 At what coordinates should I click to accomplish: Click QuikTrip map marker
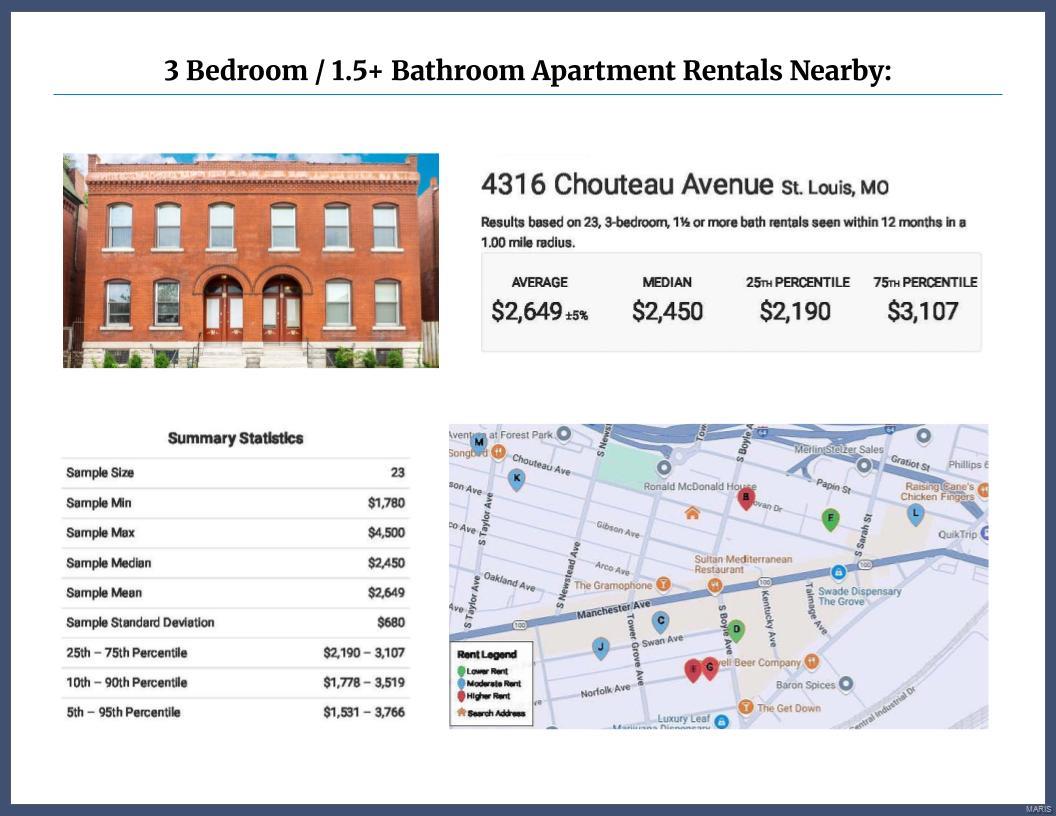click(984, 533)
